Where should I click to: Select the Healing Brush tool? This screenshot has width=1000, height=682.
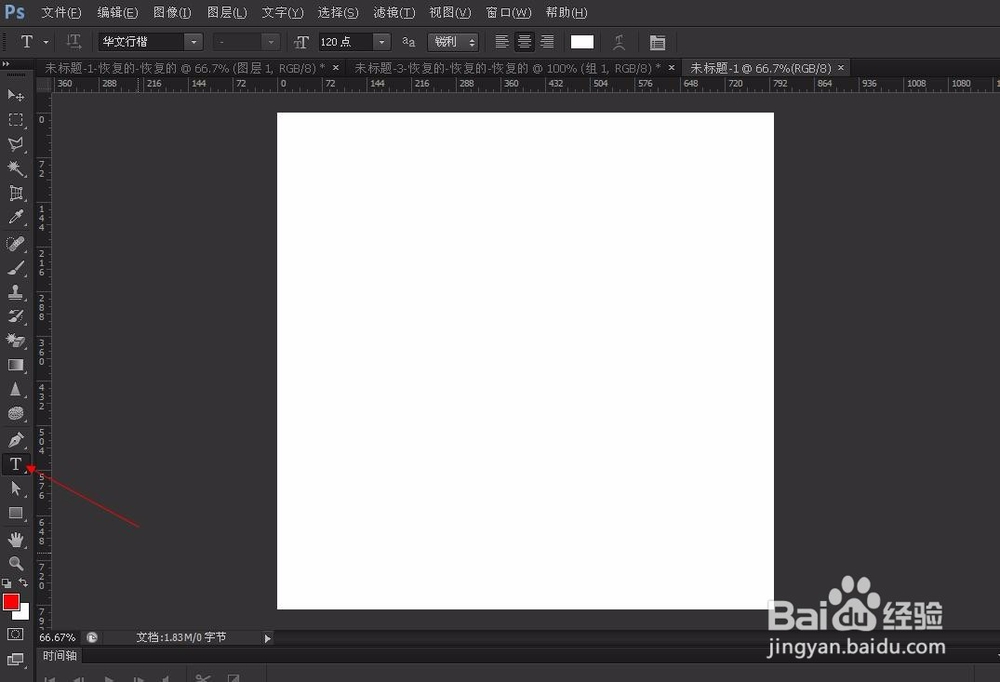(x=16, y=244)
